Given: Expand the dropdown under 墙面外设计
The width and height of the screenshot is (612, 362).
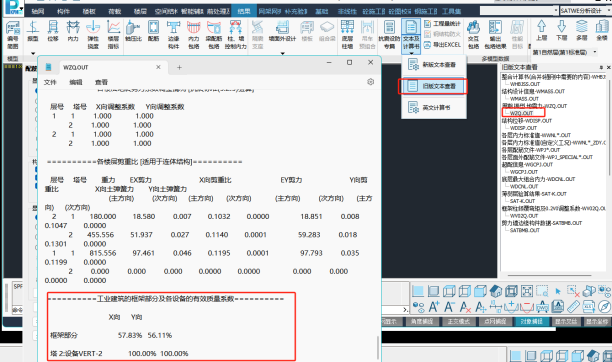Looking at the screenshot, I should (x=282, y=53).
